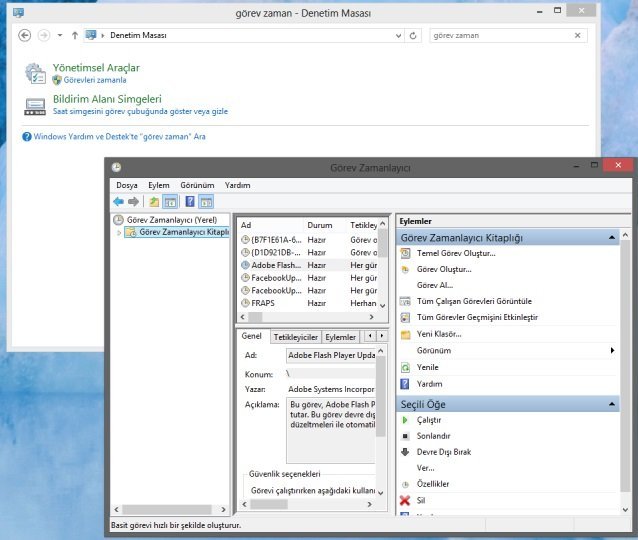Click the Yeni Klasör folder icon
The width and height of the screenshot is (638, 540).
pos(405,334)
